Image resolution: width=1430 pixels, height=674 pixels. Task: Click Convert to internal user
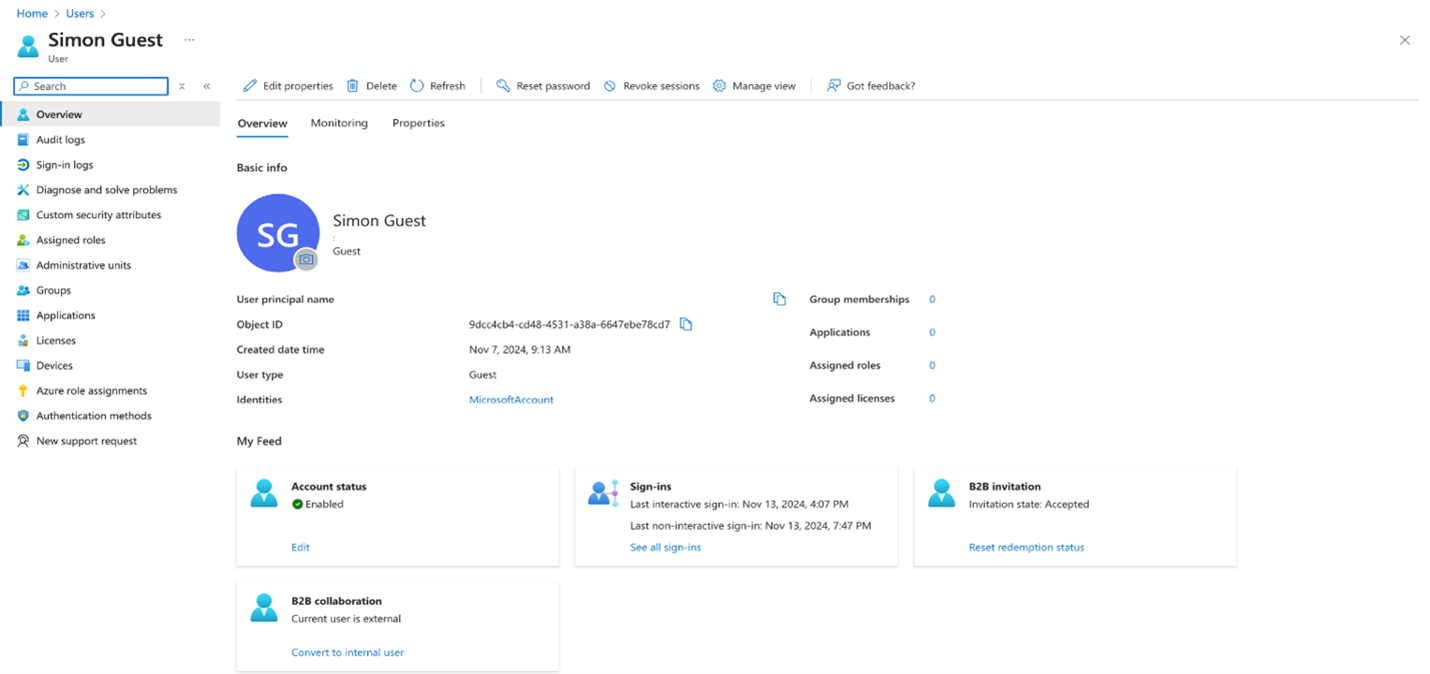(347, 651)
